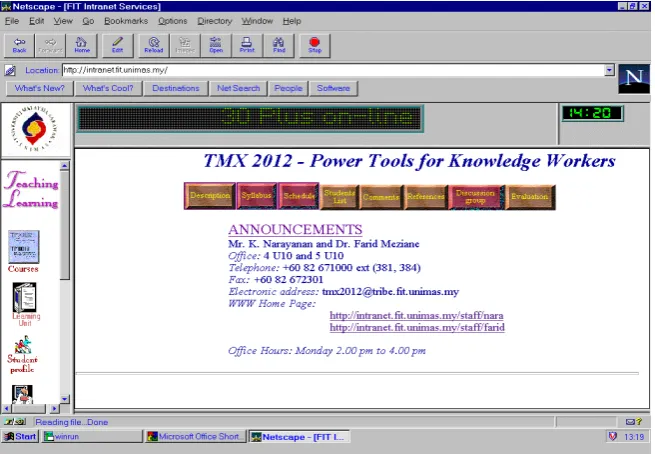Click the tmx2012@tribe.fit.unimas.my email address
Image resolution: width=655 pixels, height=454 pixels.
click(390, 292)
